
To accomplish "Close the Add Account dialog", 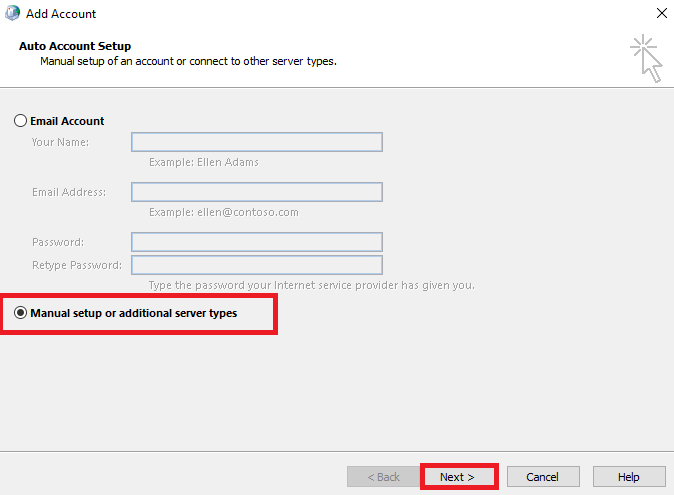I will (660, 14).
